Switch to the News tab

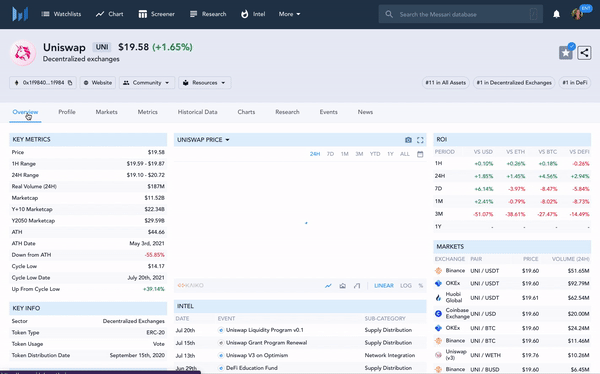point(365,112)
